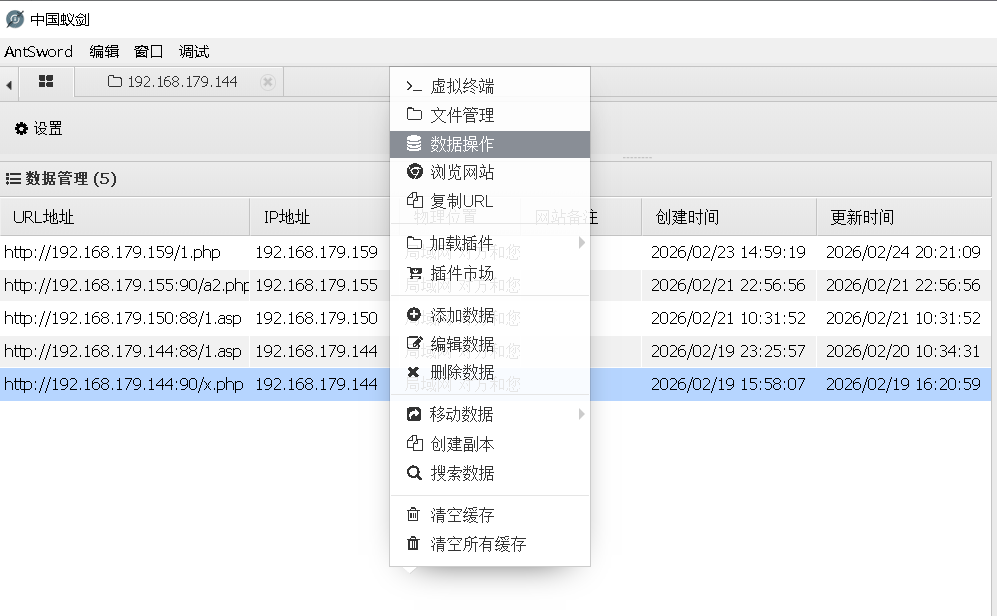Click the 设置 button
The image size is (997, 616).
[x=39, y=128]
